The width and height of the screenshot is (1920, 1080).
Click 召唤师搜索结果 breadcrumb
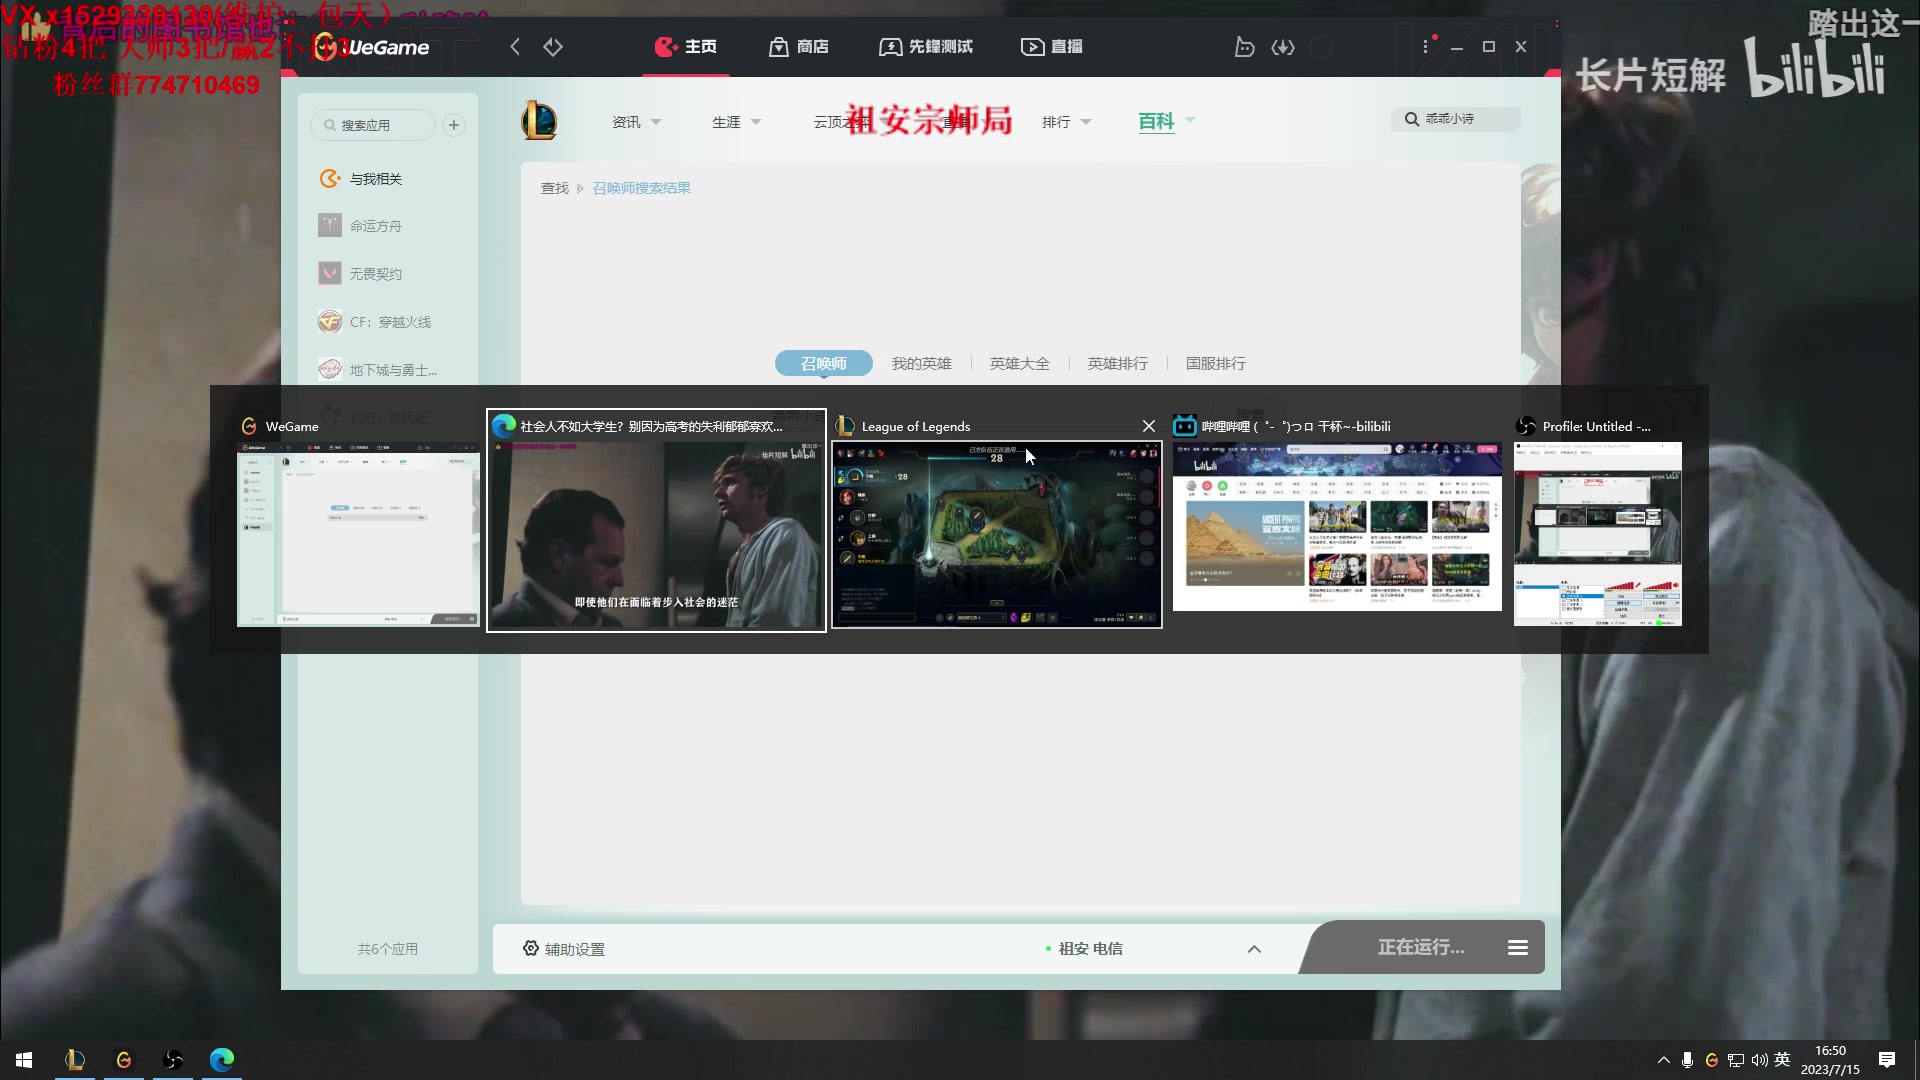[x=641, y=188]
